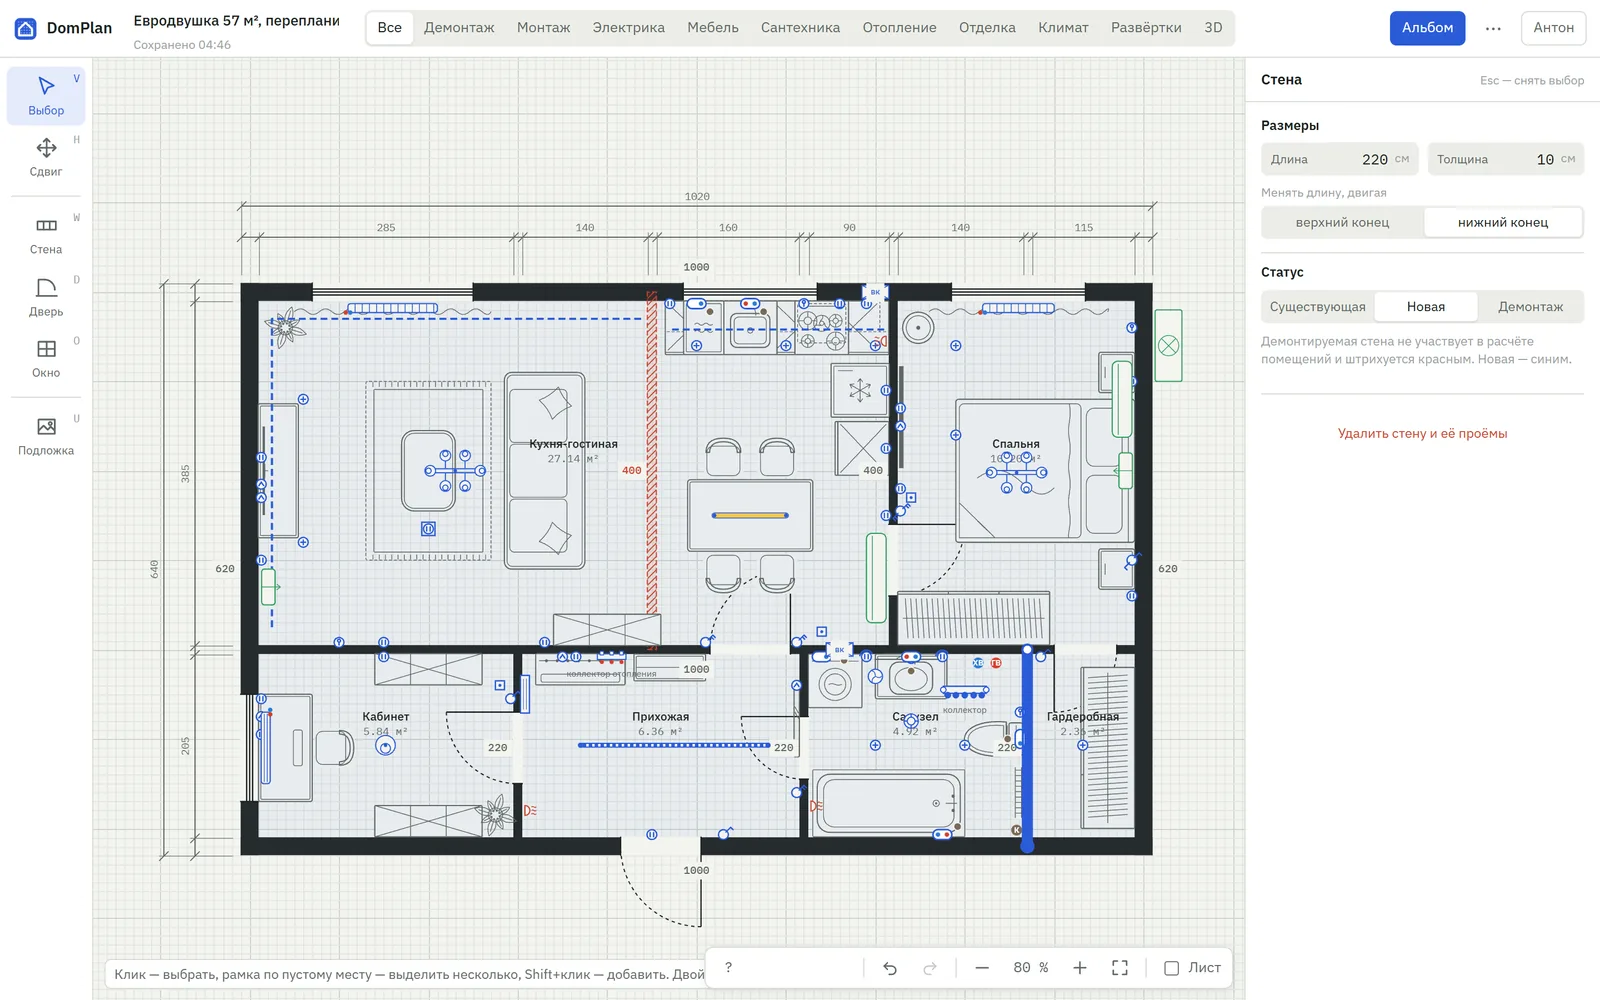The image size is (1600, 1000).
Task: Open the Мебель layer tab
Action: click(713, 28)
